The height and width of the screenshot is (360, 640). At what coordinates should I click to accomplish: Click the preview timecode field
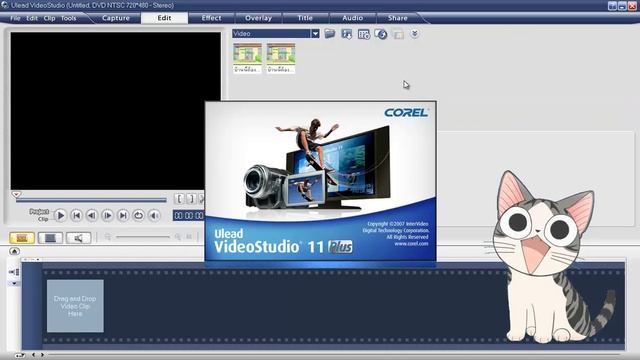189,216
